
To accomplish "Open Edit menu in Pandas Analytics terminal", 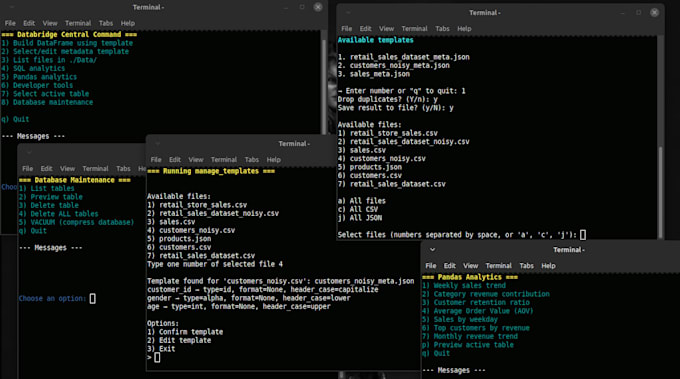I will pyautogui.click(x=450, y=265).
